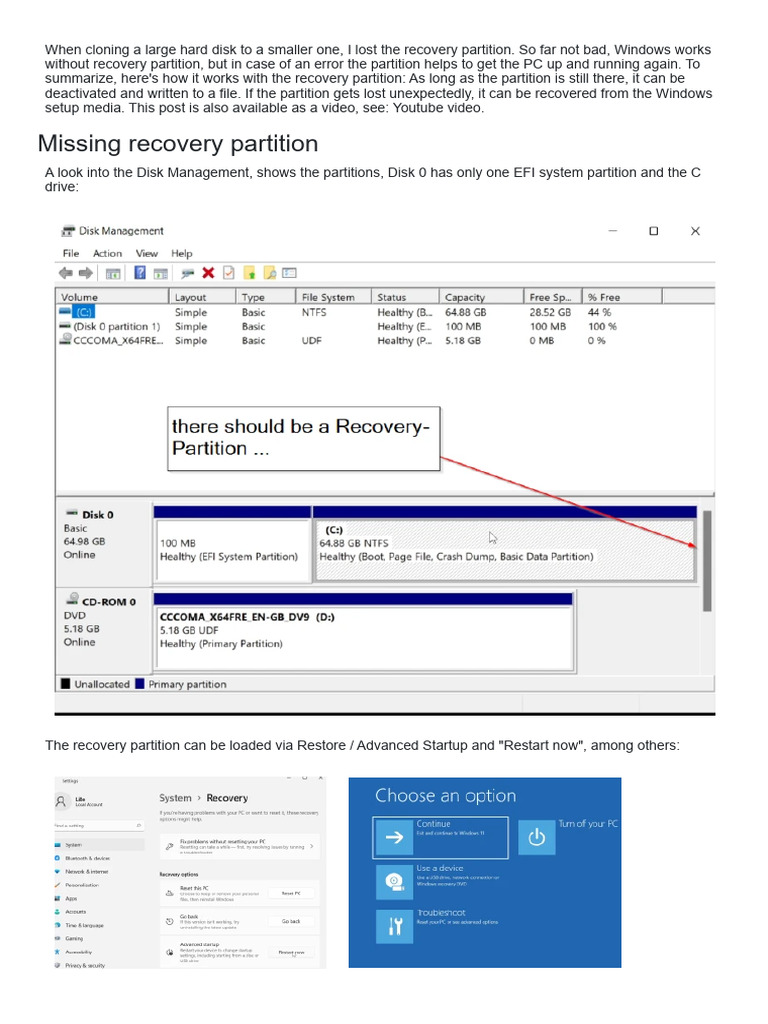Click the Restart now button
The height and width of the screenshot is (1024, 768).
click(x=291, y=952)
